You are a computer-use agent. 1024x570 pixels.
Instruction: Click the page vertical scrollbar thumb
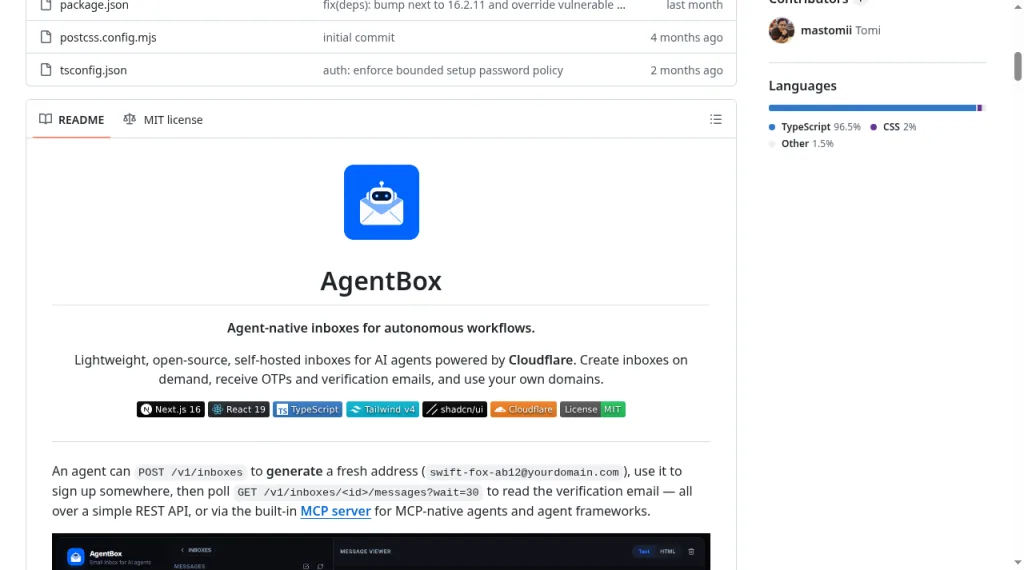coord(1017,67)
